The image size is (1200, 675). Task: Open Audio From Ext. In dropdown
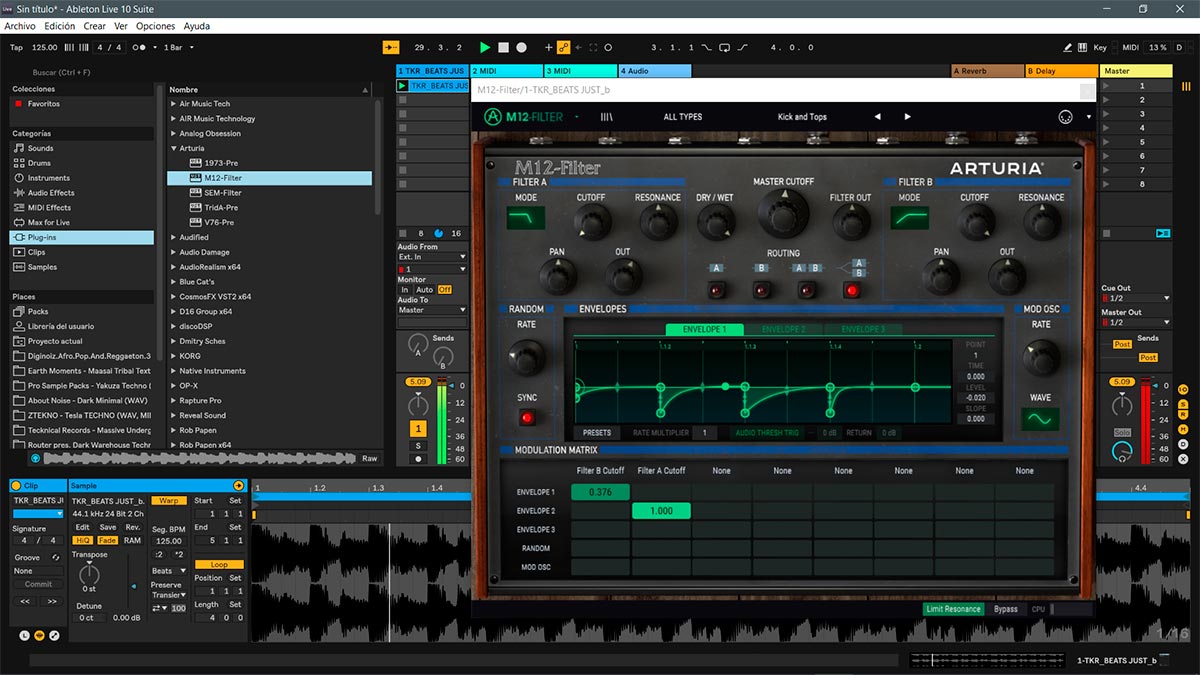432,257
